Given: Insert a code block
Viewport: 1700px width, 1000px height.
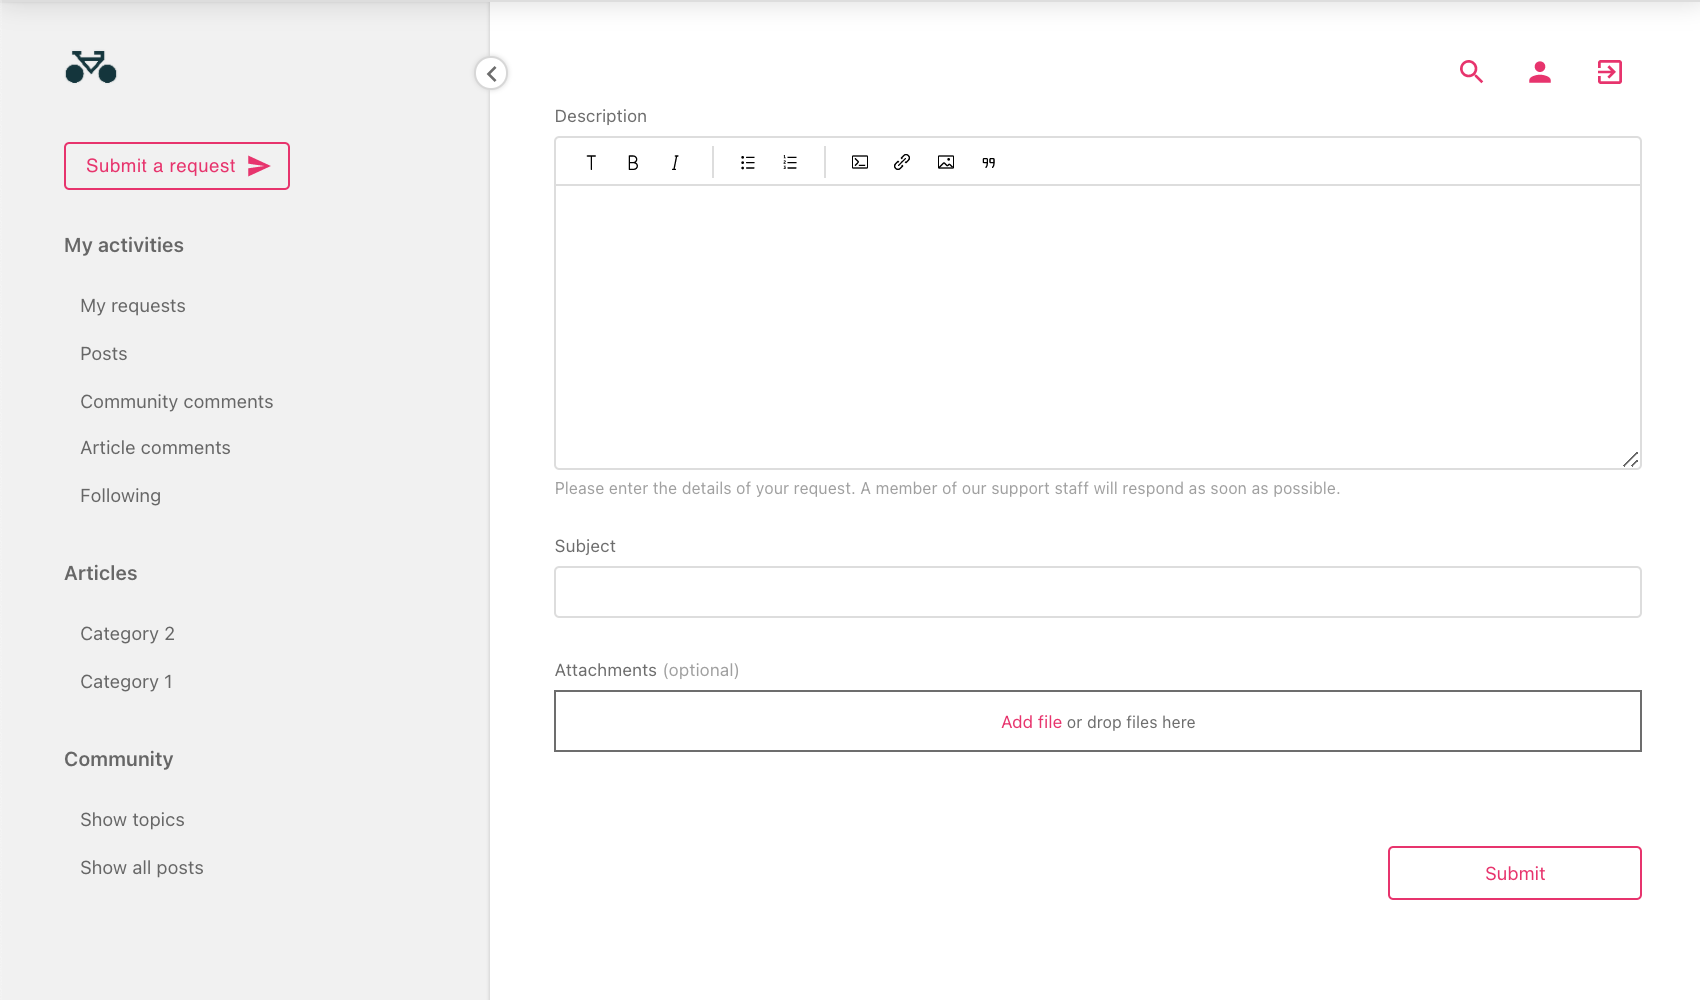Looking at the screenshot, I should click(860, 162).
